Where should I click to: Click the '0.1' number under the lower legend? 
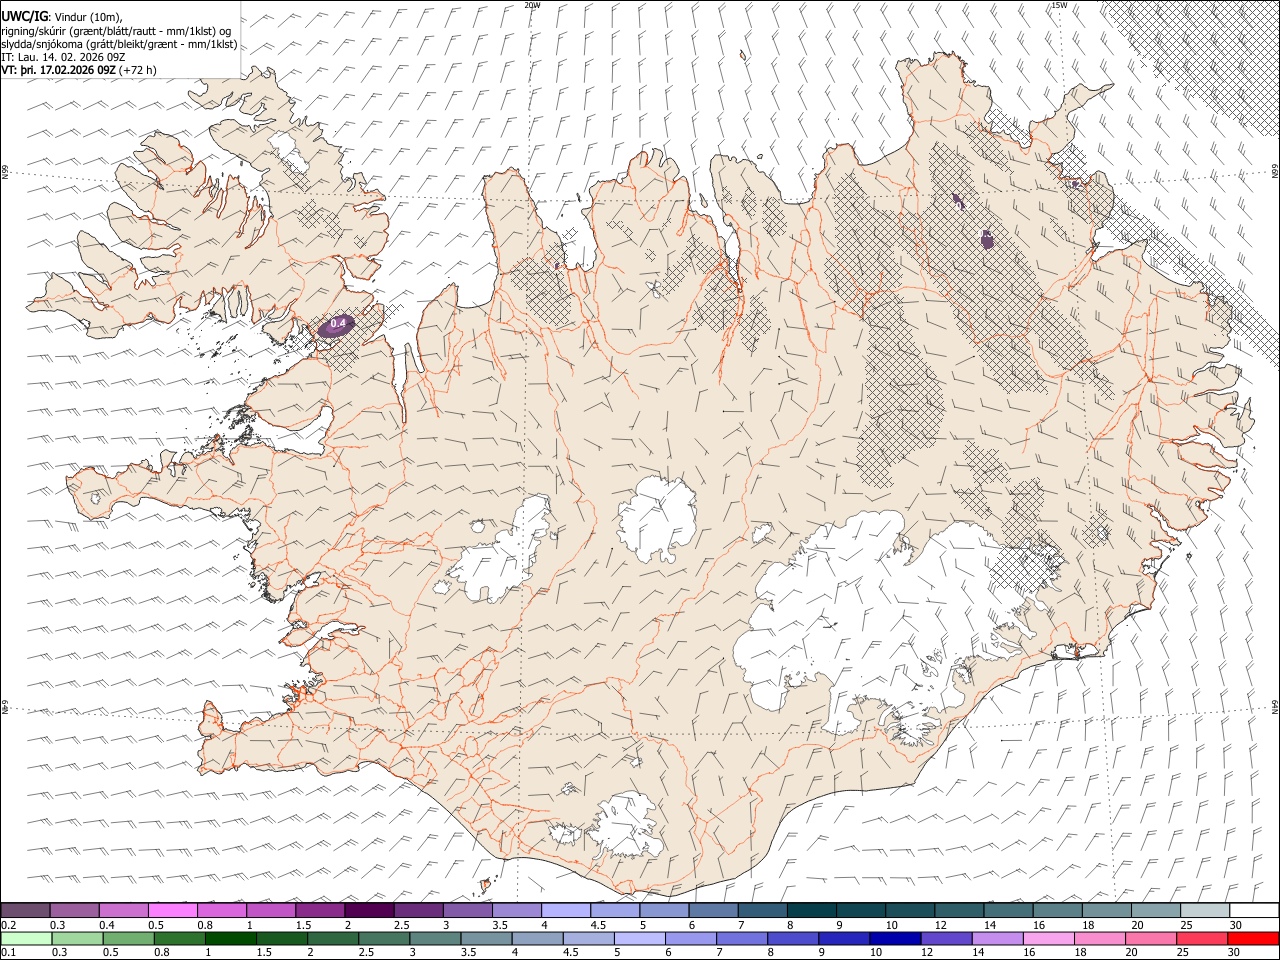point(9,953)
